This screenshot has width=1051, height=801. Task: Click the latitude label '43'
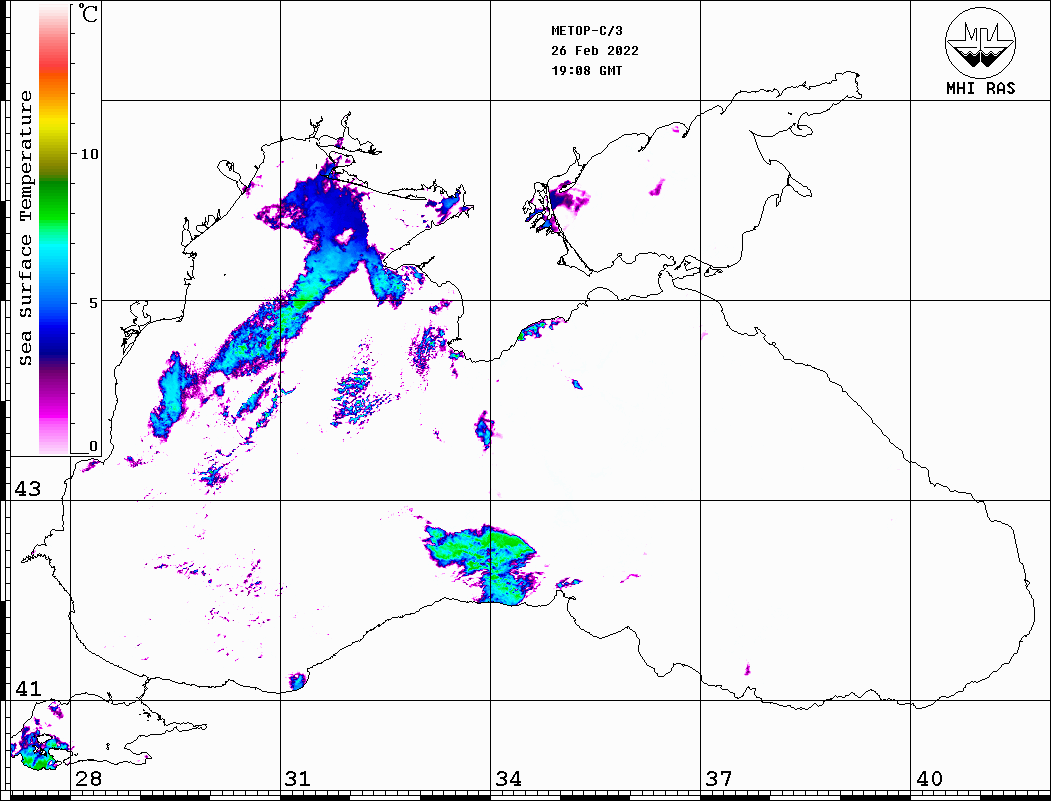tap(27, 489)
